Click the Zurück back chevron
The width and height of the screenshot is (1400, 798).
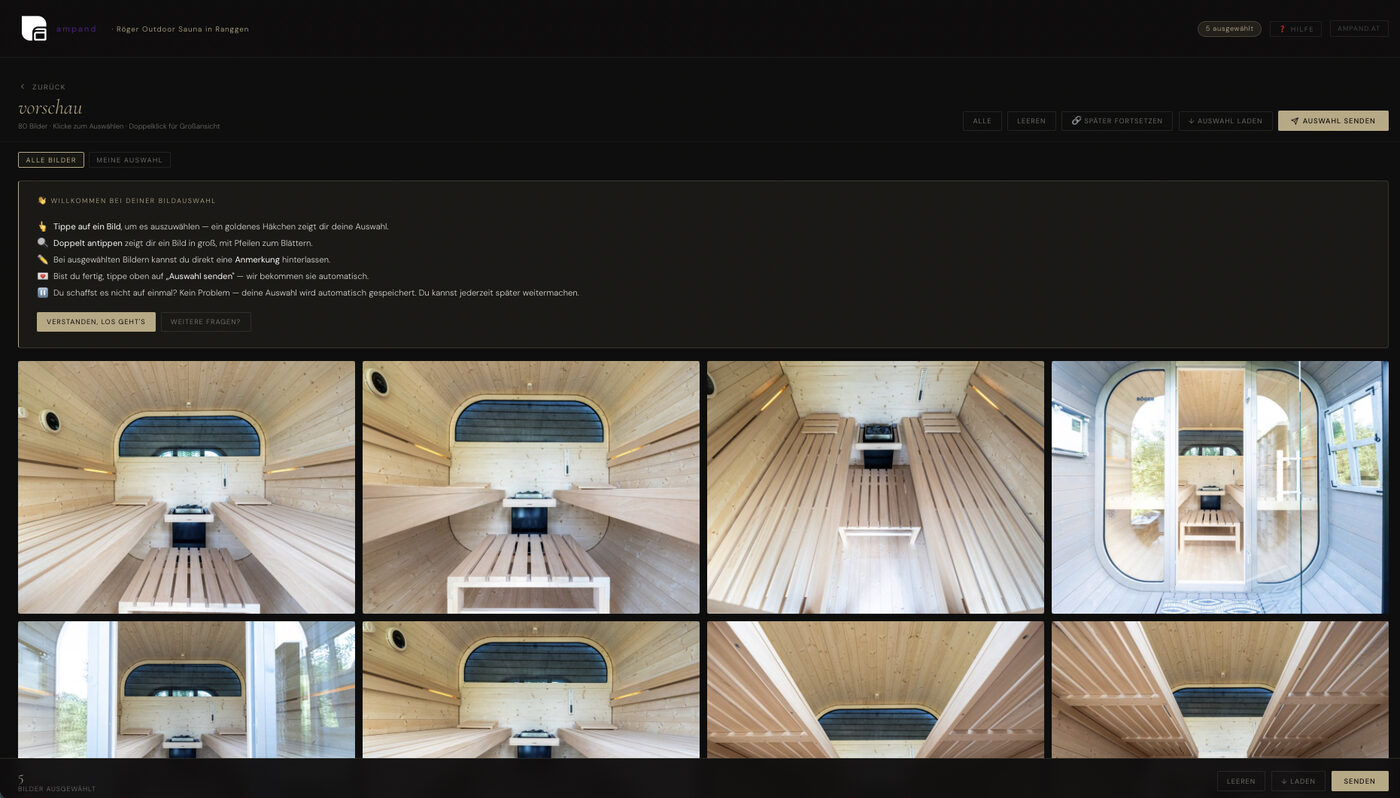[23, 87]
